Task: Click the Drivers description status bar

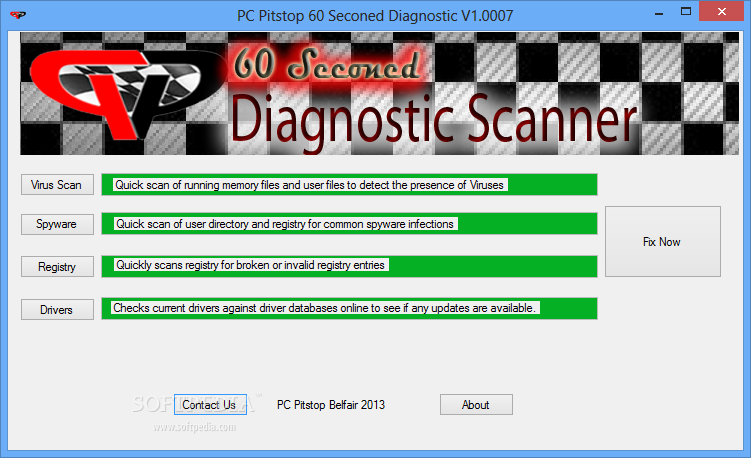Action: click(x=349, y=309)
